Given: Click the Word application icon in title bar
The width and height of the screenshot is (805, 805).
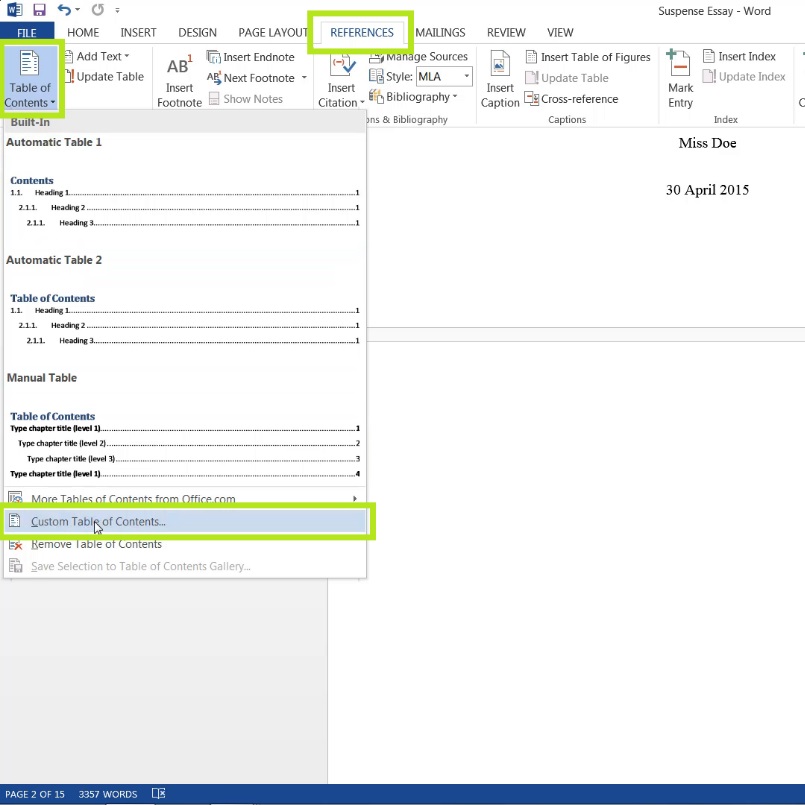Looking at the screenshot, I should (x=14, y=10).
